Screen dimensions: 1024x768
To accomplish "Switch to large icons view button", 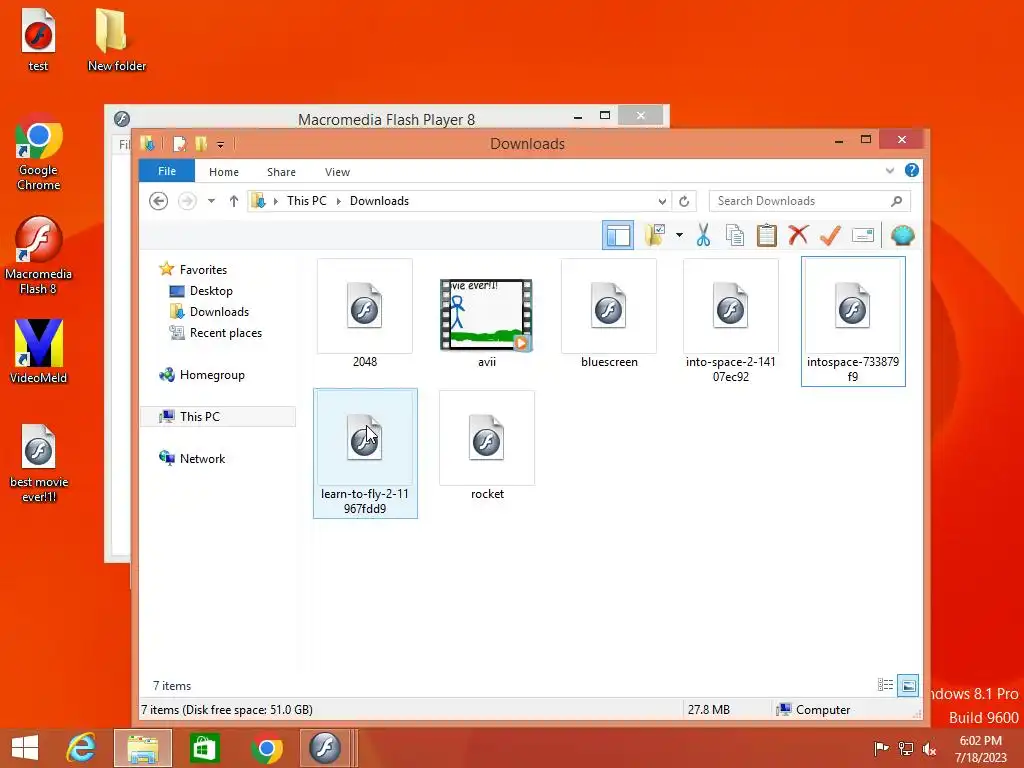I will 908,685.
